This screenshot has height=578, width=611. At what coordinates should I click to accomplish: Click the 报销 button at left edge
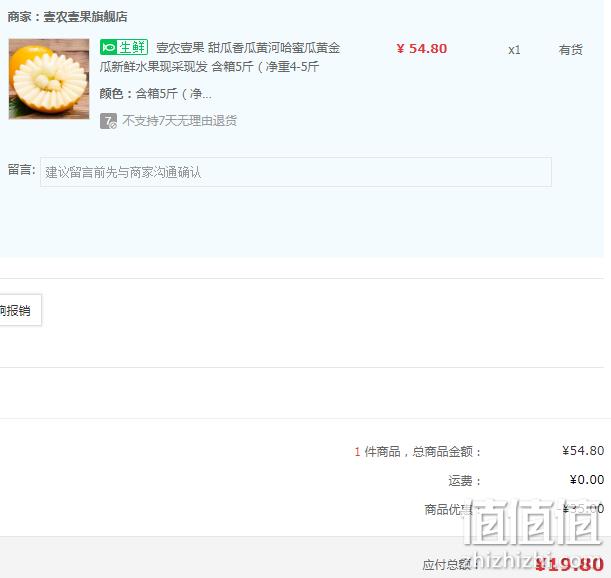point(20,310)
